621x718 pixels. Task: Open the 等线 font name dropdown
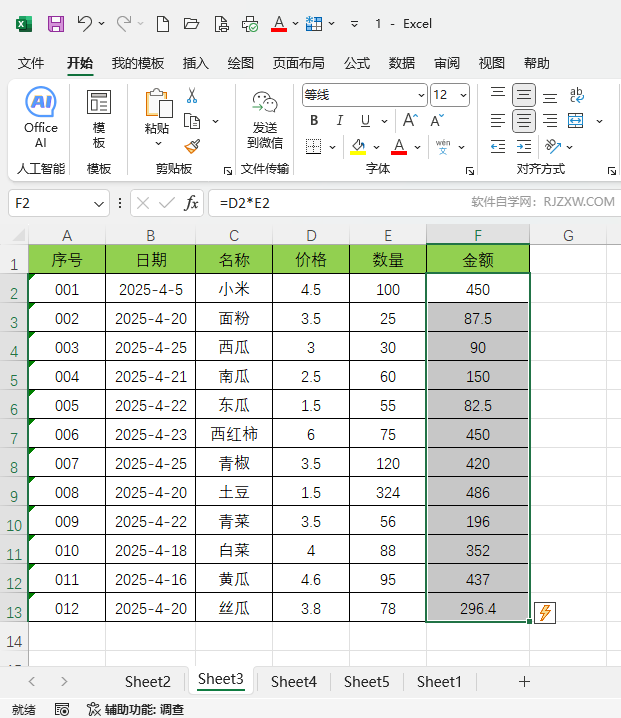421,95
